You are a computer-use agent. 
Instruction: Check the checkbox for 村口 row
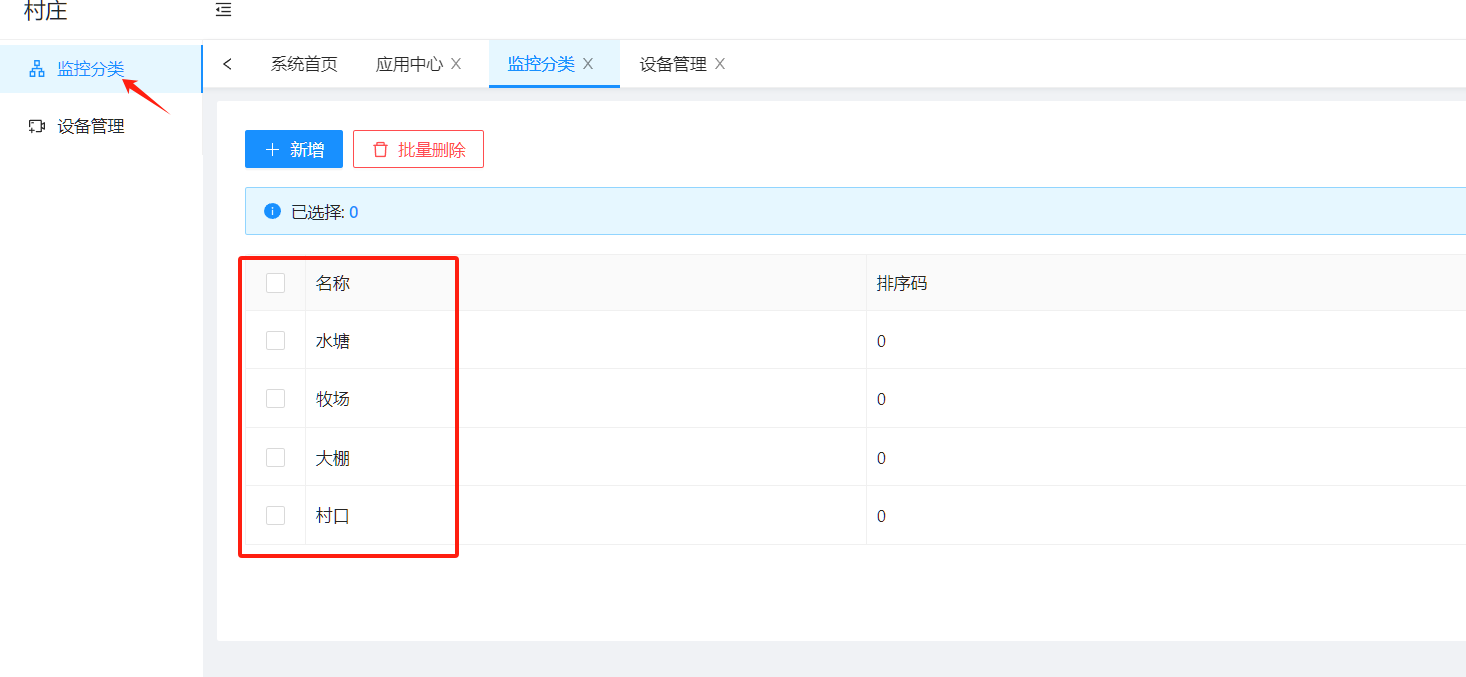[x=275, y=515]
